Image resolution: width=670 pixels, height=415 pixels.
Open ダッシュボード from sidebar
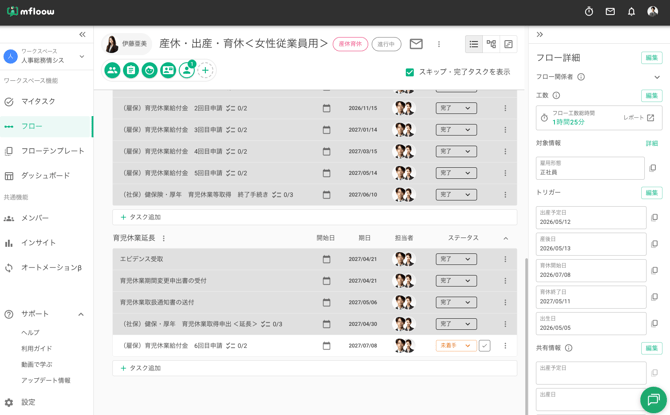click(x=47, y=176)
